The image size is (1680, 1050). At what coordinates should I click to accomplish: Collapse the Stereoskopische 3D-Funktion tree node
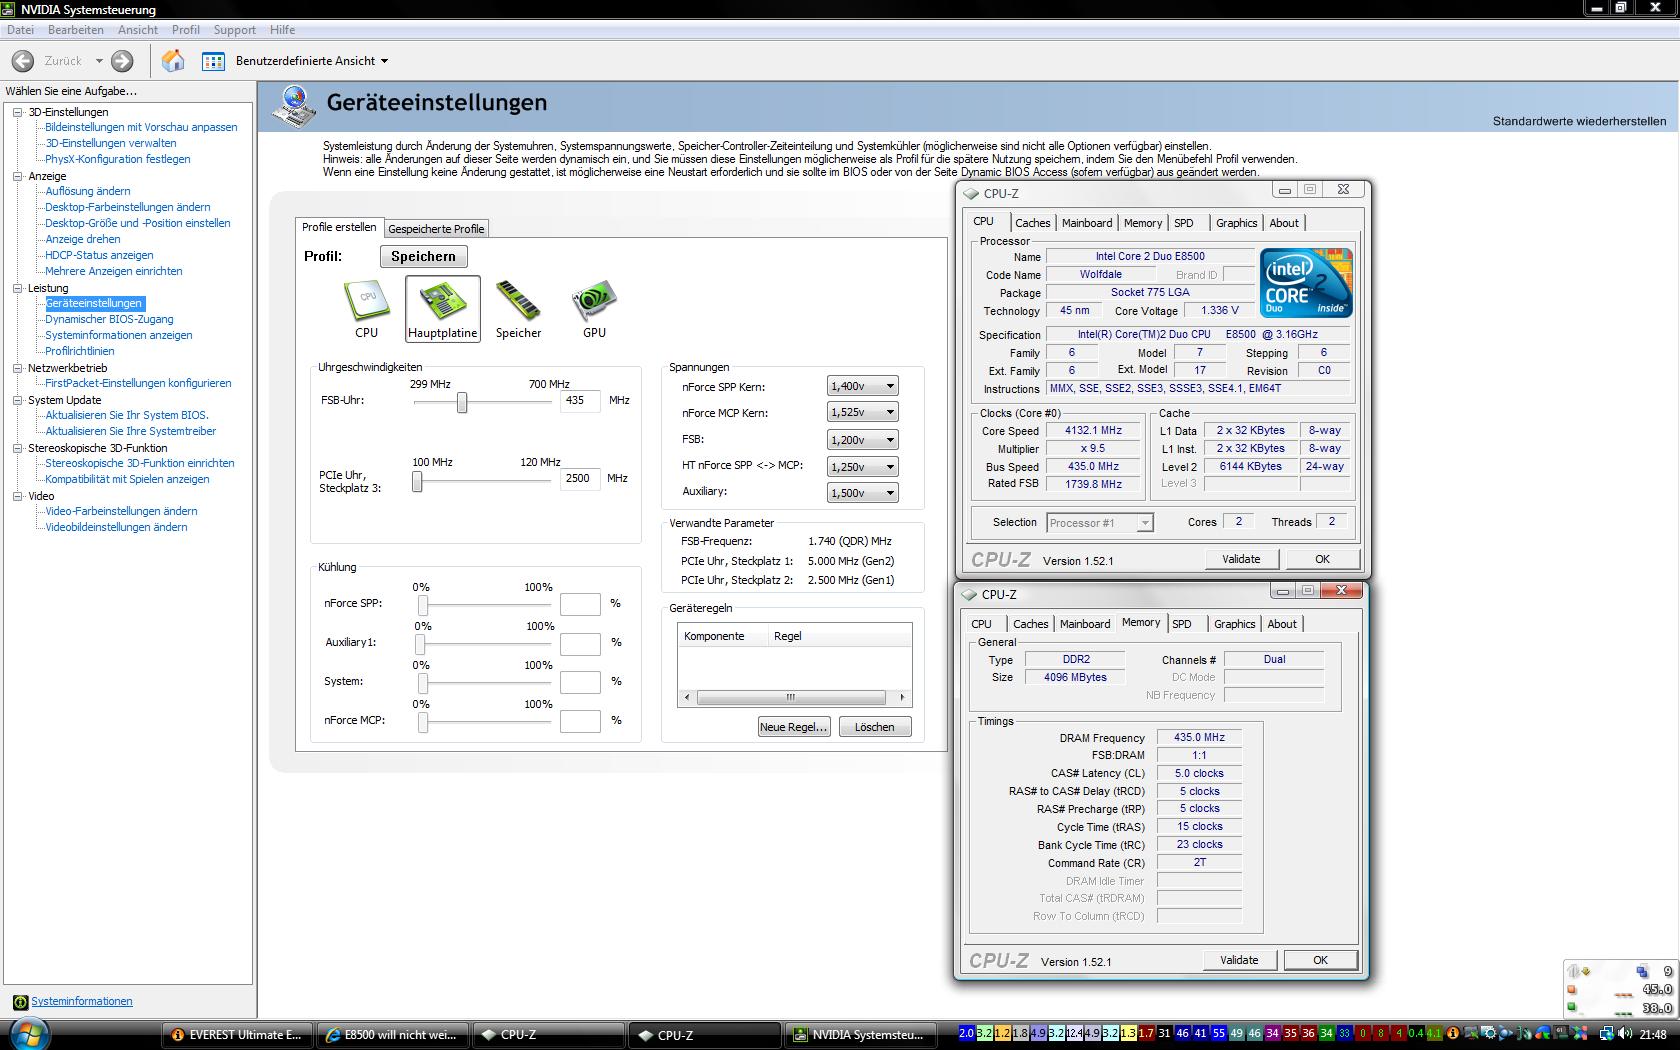point(18,448)
